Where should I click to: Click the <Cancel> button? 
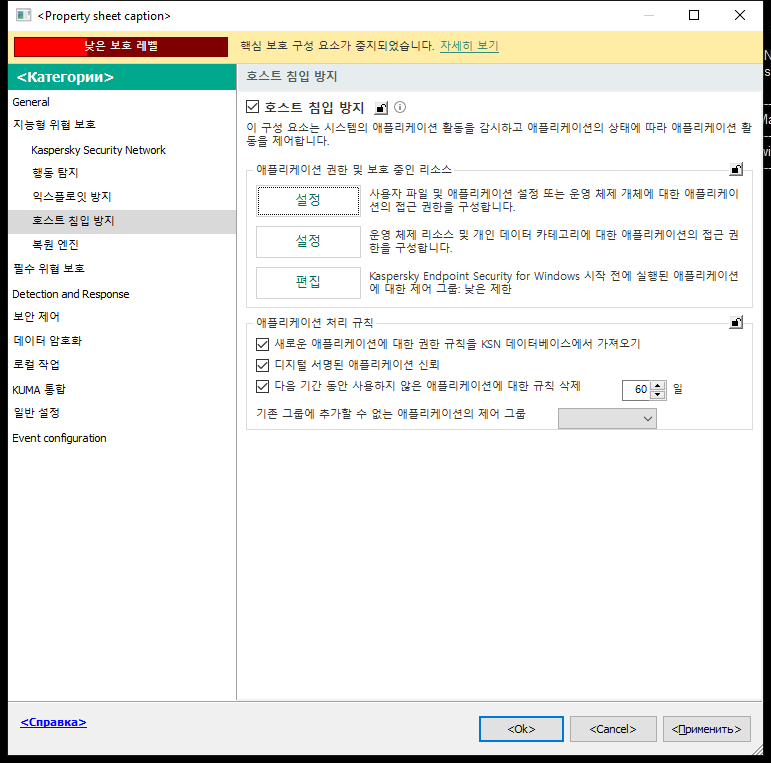[613, 729]
